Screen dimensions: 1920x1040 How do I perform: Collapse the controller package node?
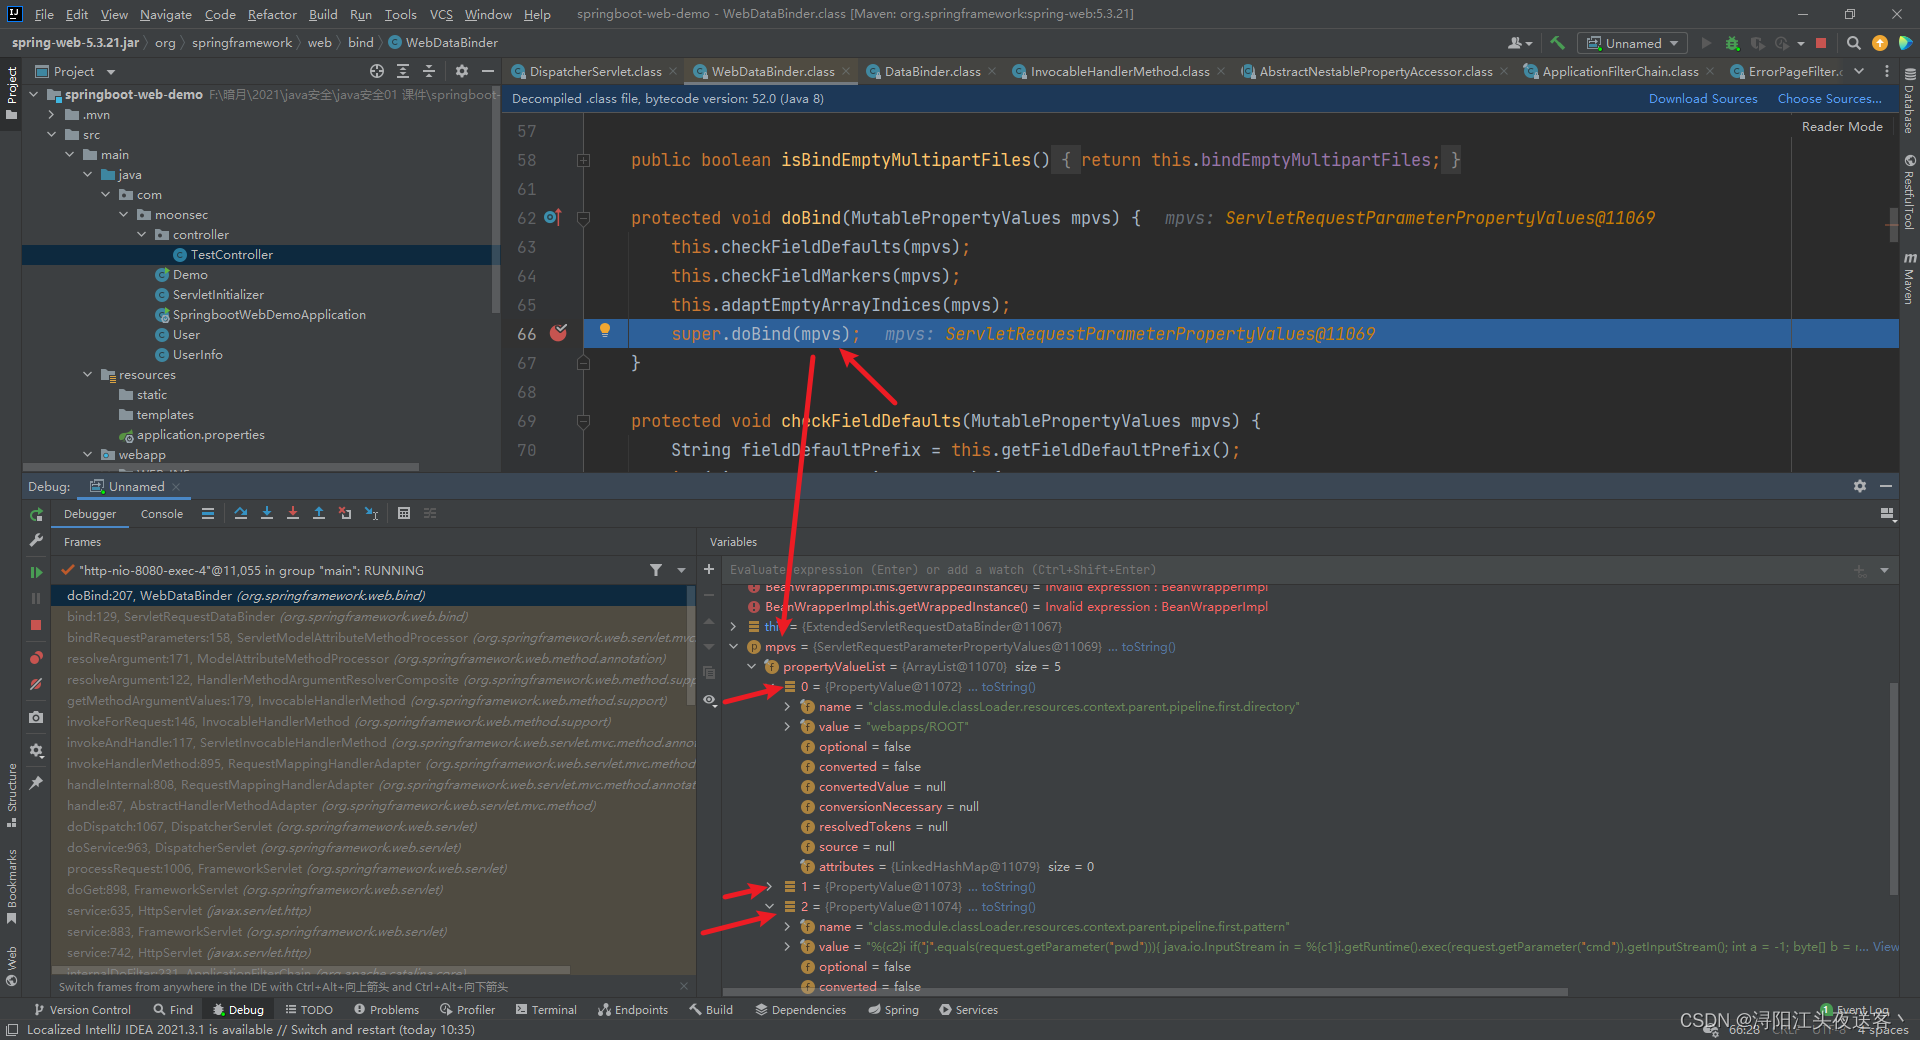click(142, 235)
